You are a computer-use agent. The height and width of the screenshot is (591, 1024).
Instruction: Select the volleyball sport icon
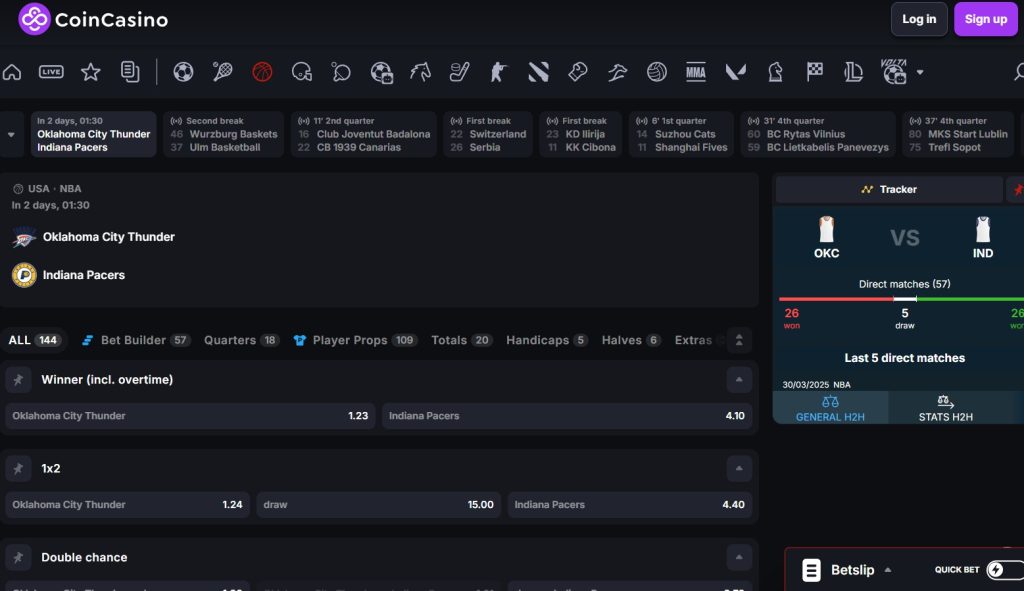tap(657, 72)
